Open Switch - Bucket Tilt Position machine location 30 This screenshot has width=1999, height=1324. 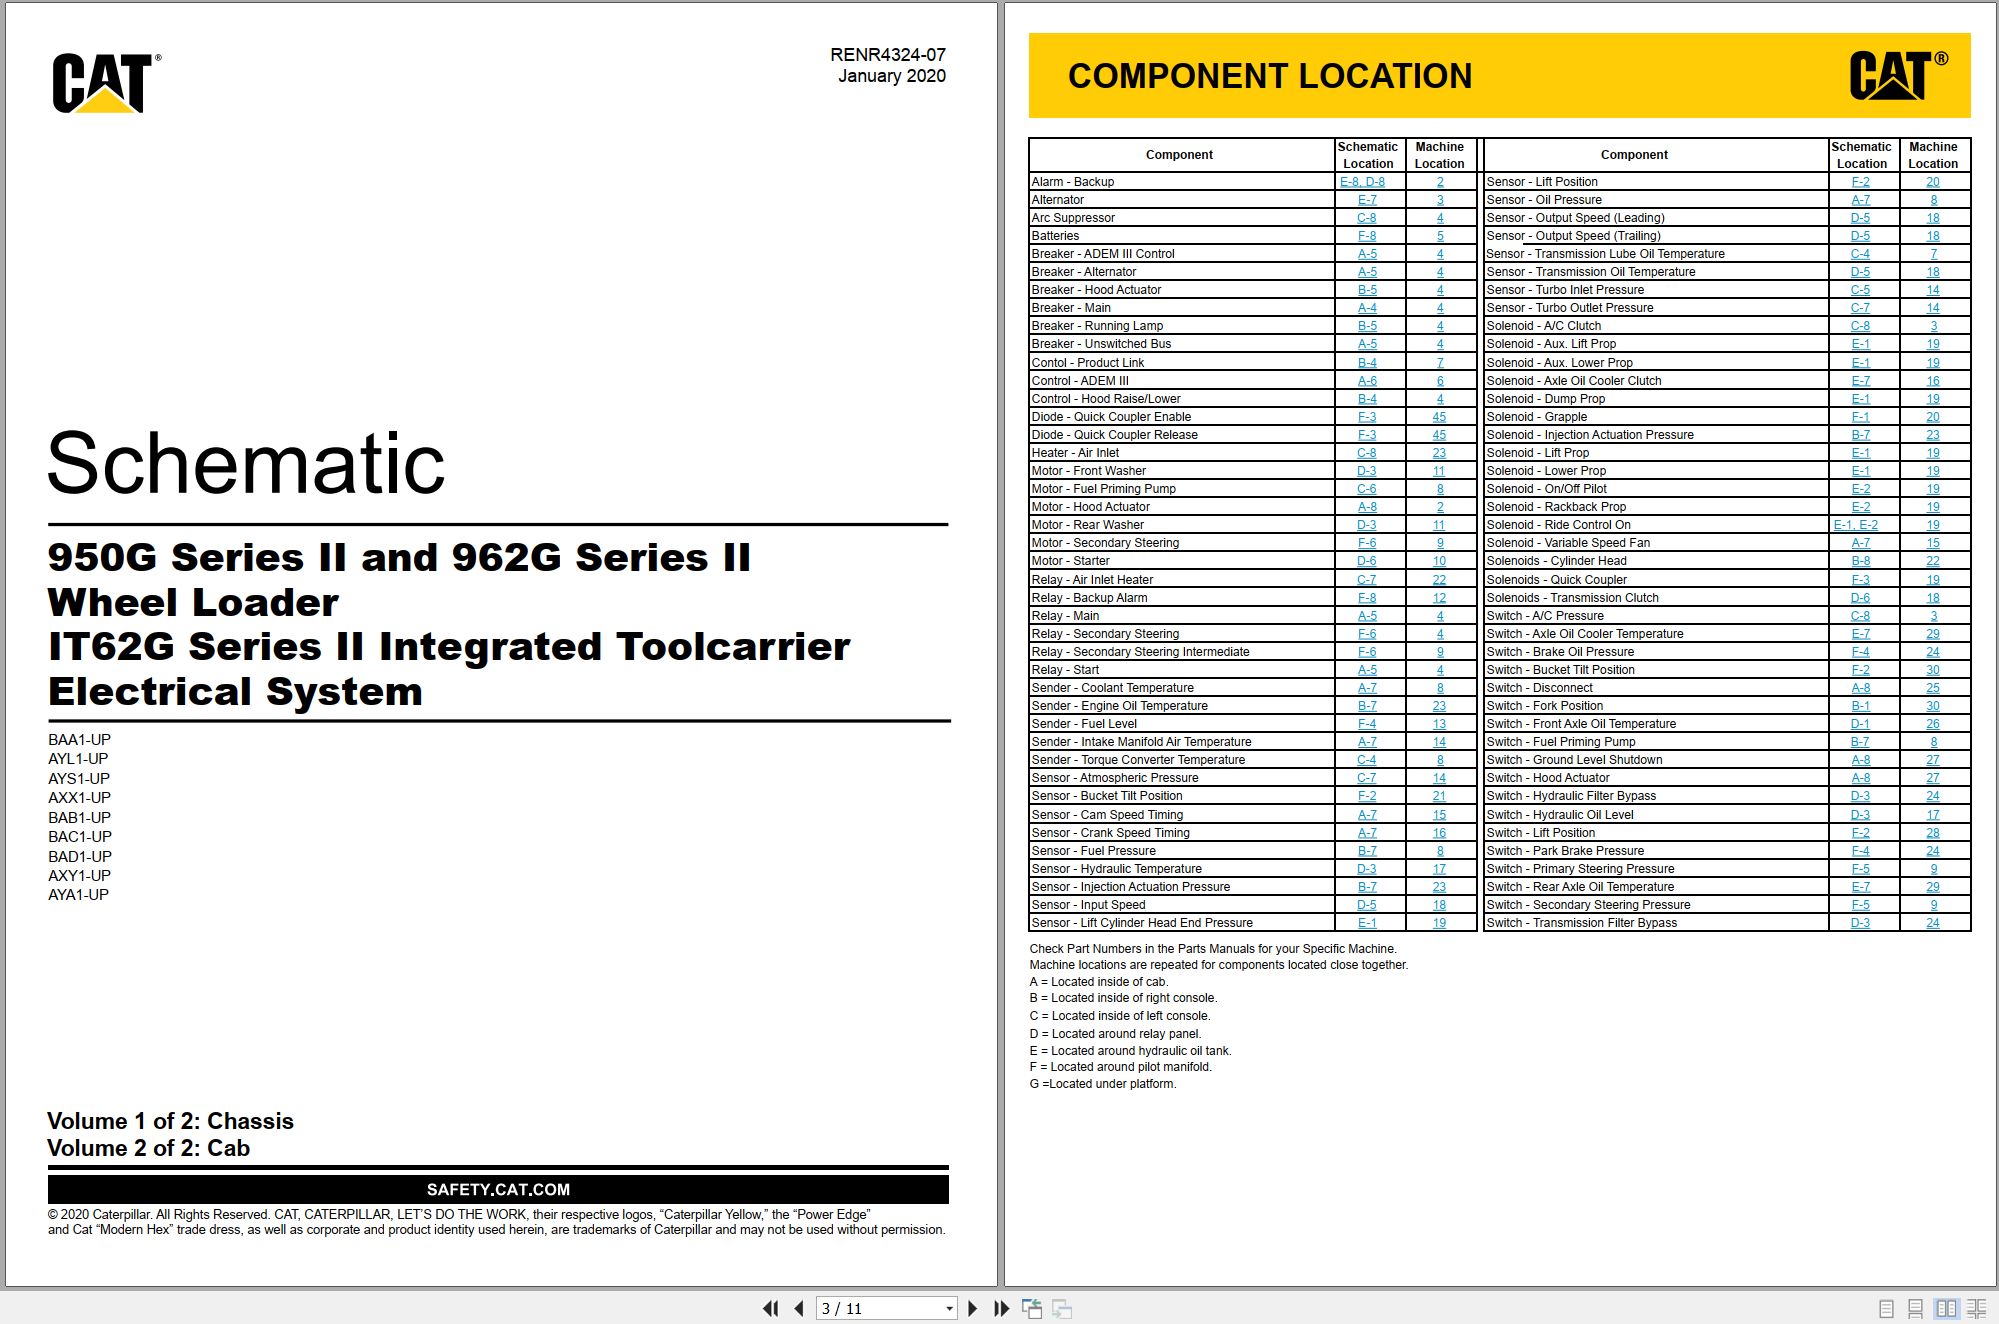(1933, 670)
